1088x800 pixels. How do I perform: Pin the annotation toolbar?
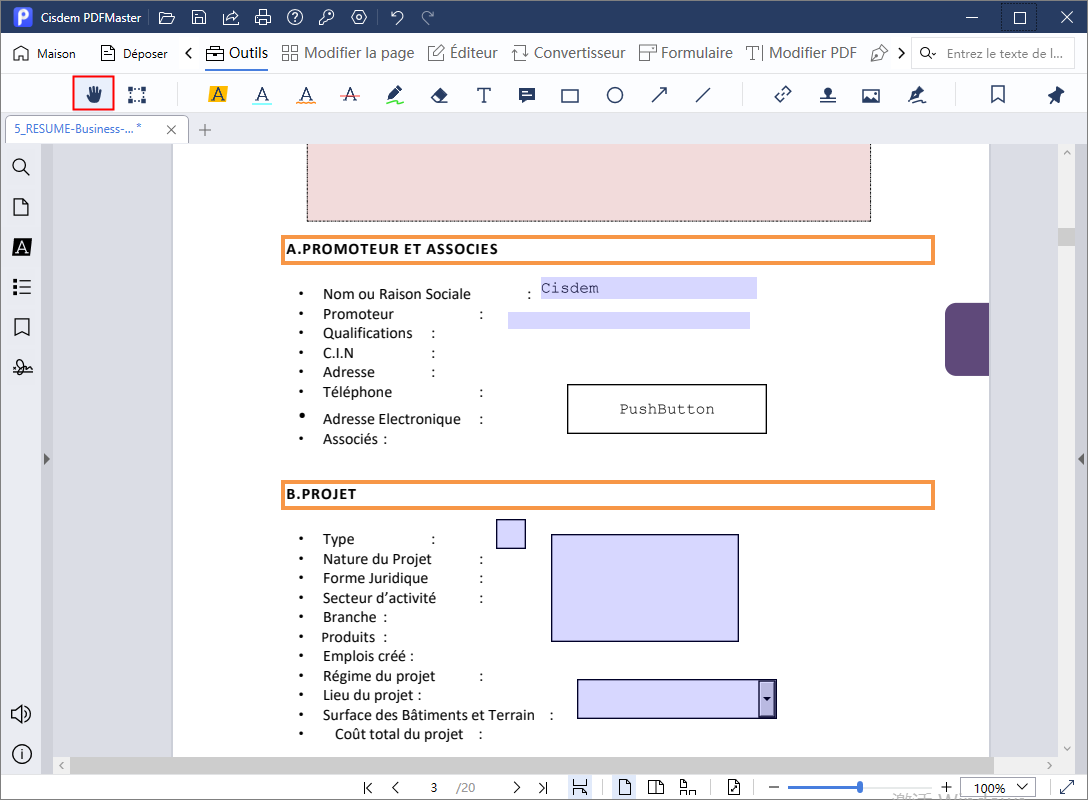click(x=1055, y=95)
